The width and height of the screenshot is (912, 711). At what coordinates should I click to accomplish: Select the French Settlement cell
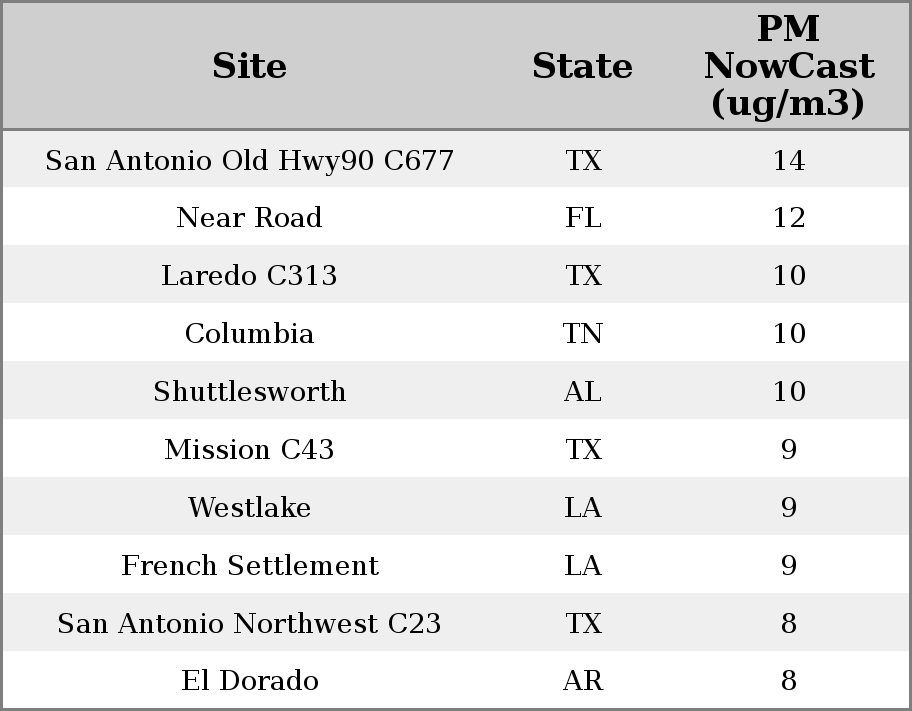(250, 565)
